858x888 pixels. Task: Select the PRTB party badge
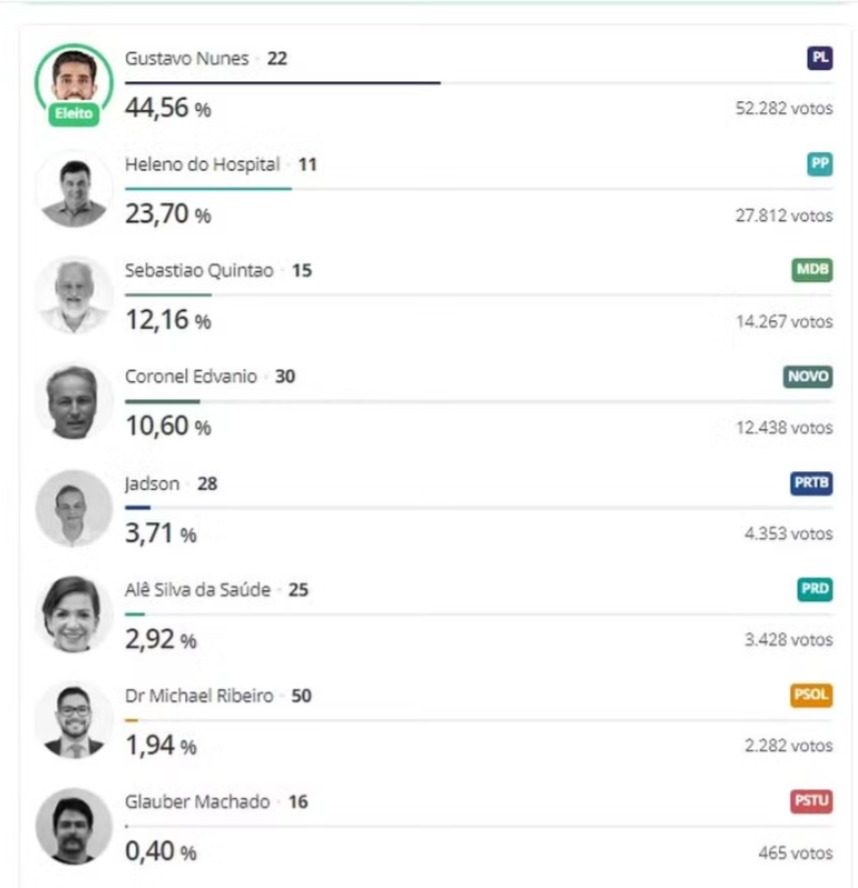pos(811,483)
